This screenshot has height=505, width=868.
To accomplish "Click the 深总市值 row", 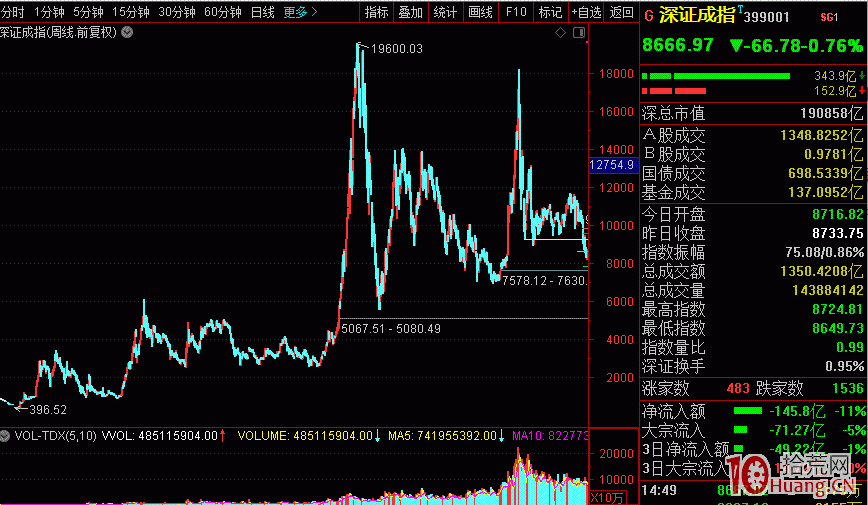I will [753, 114].
